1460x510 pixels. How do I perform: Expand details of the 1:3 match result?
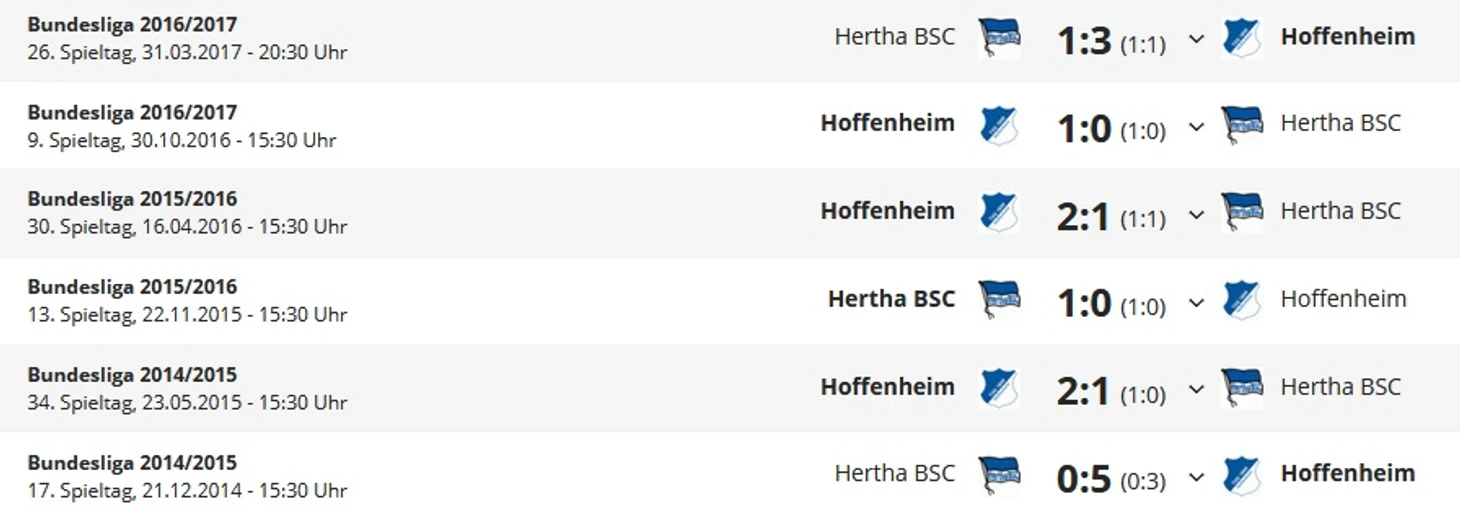pos(1196,40)
